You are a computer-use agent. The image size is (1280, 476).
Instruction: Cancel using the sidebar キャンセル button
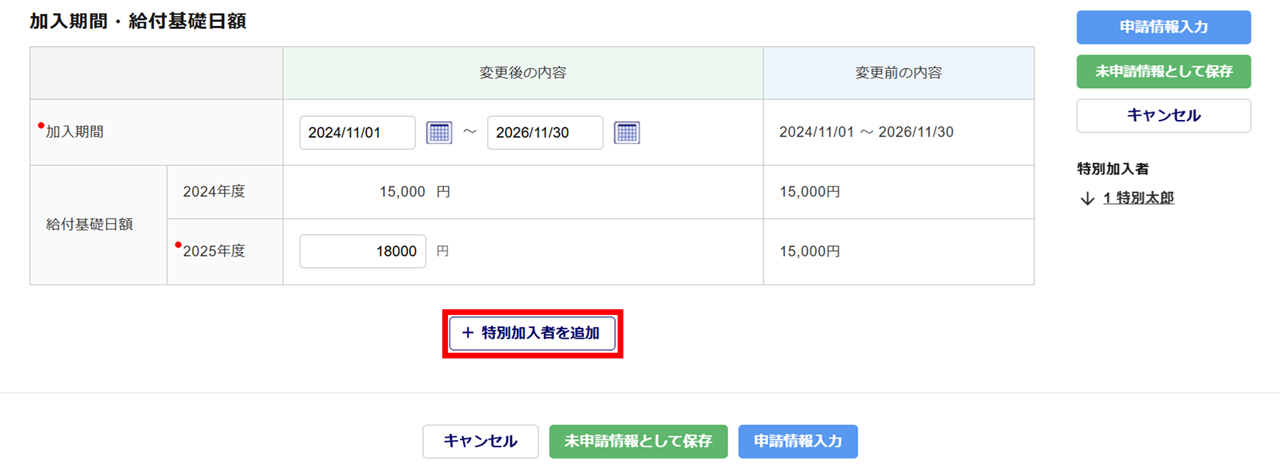coord(1163,116)
